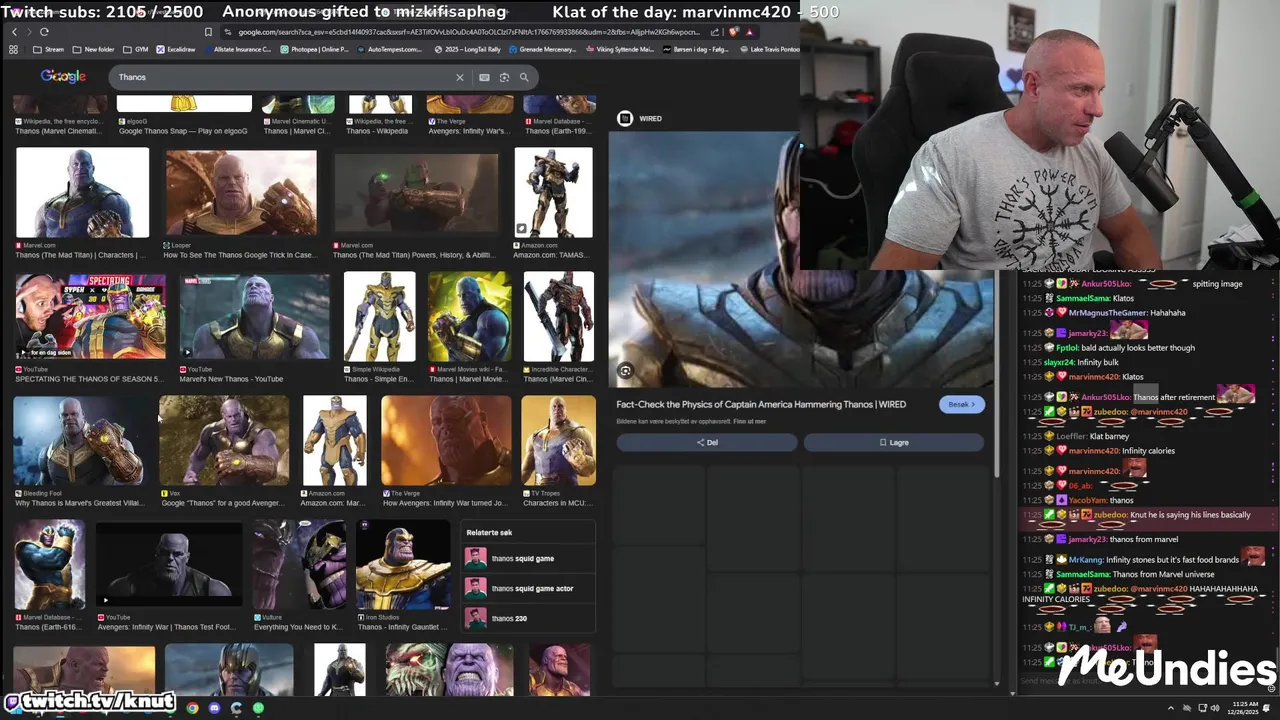
Task: Click the Lagre save button
Action: coord(894,442)
